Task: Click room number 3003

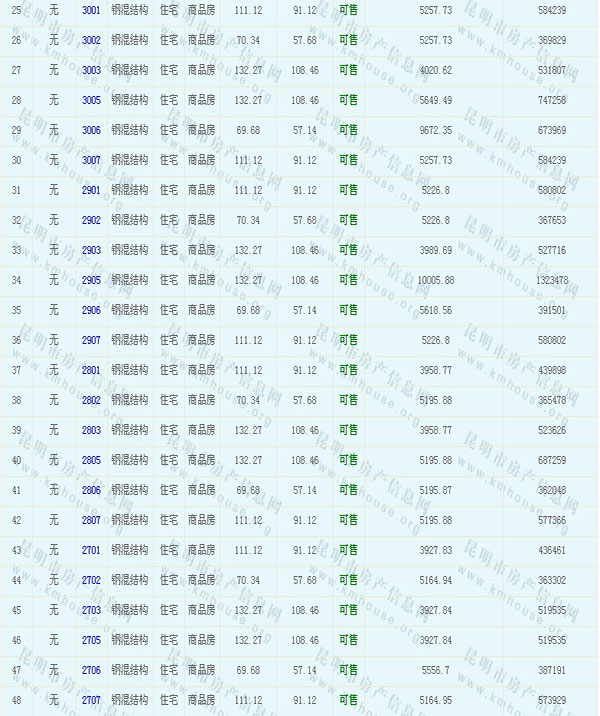Action: [91, 70]
